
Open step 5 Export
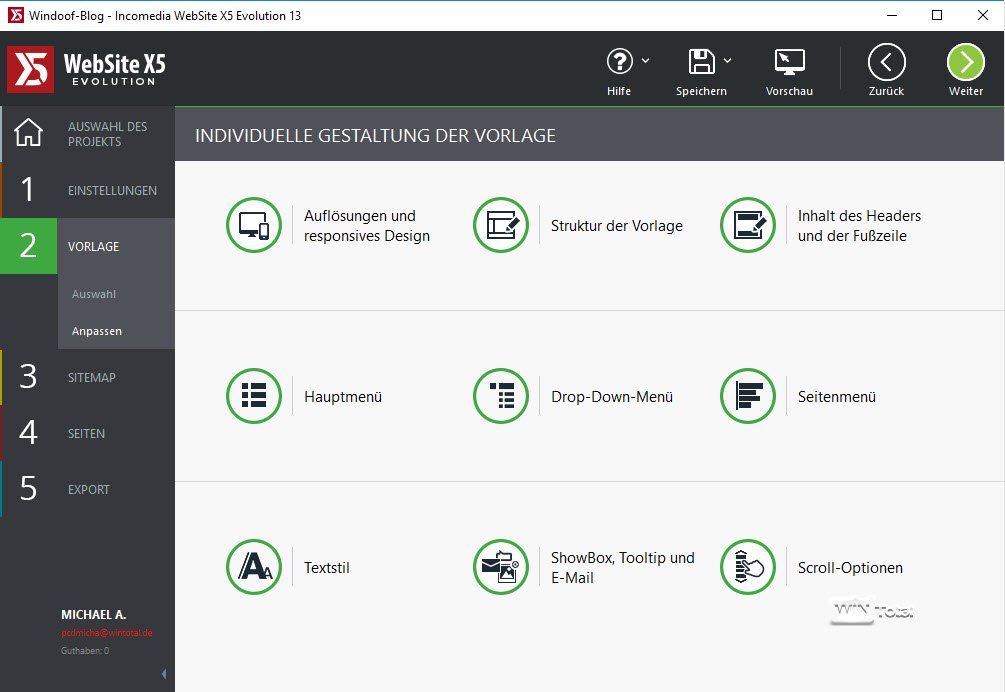[87, 489]
